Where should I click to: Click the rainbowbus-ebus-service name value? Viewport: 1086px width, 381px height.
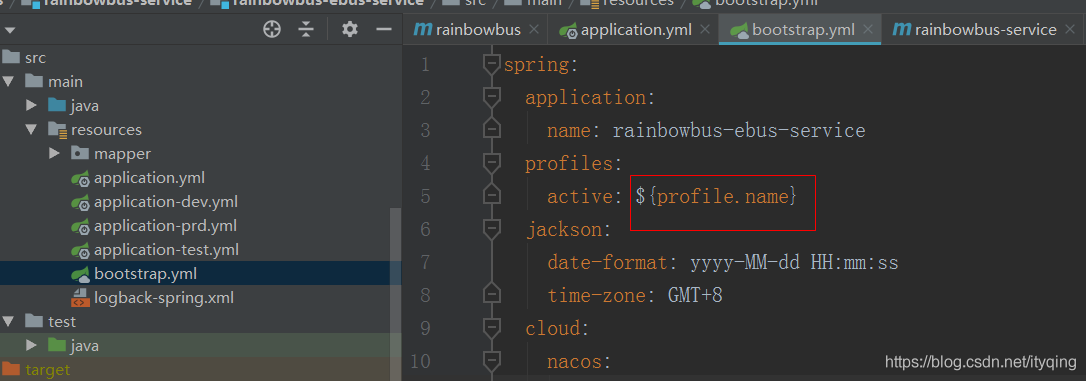[x=739, y=131]
